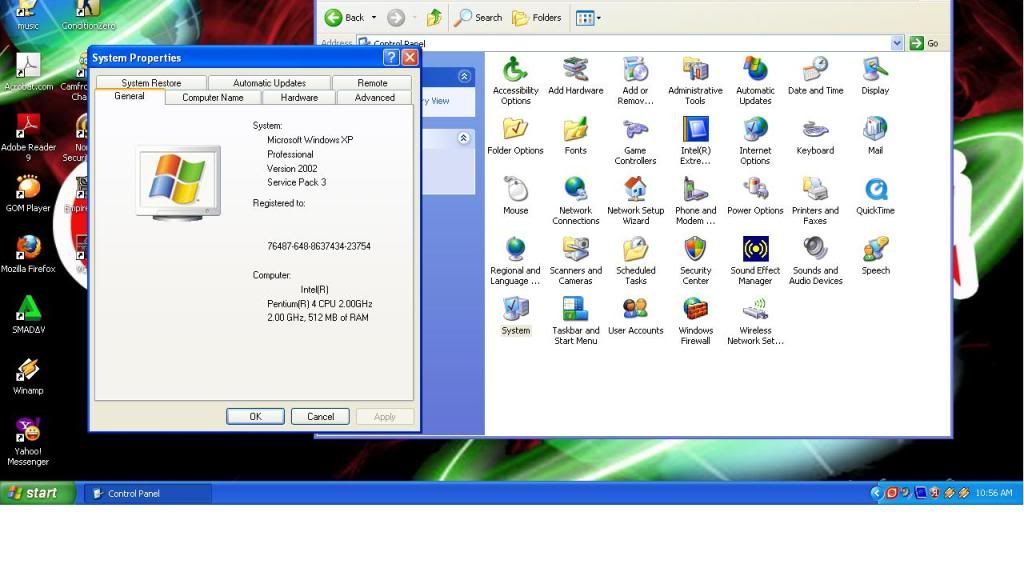Open the Back history dropdown arrow

pyautogui.click(x=374, y=18)
